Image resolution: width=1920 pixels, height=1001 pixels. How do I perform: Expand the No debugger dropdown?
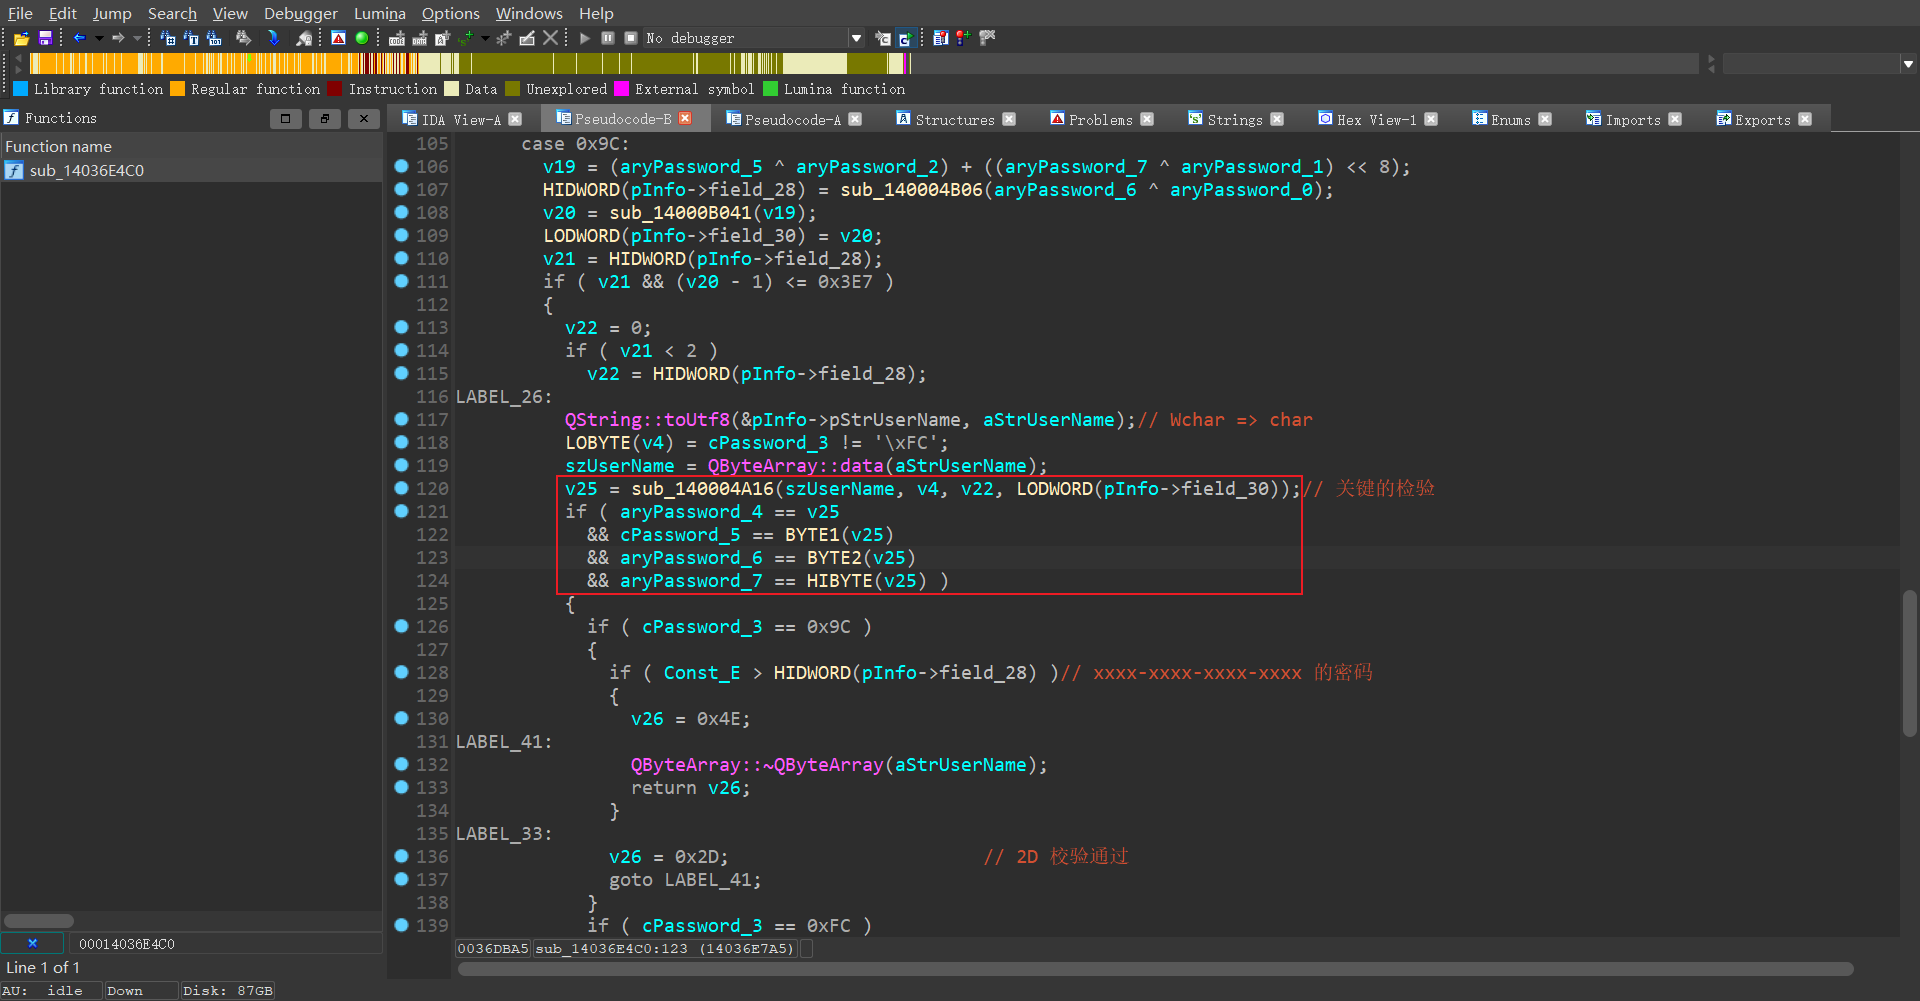856,38
